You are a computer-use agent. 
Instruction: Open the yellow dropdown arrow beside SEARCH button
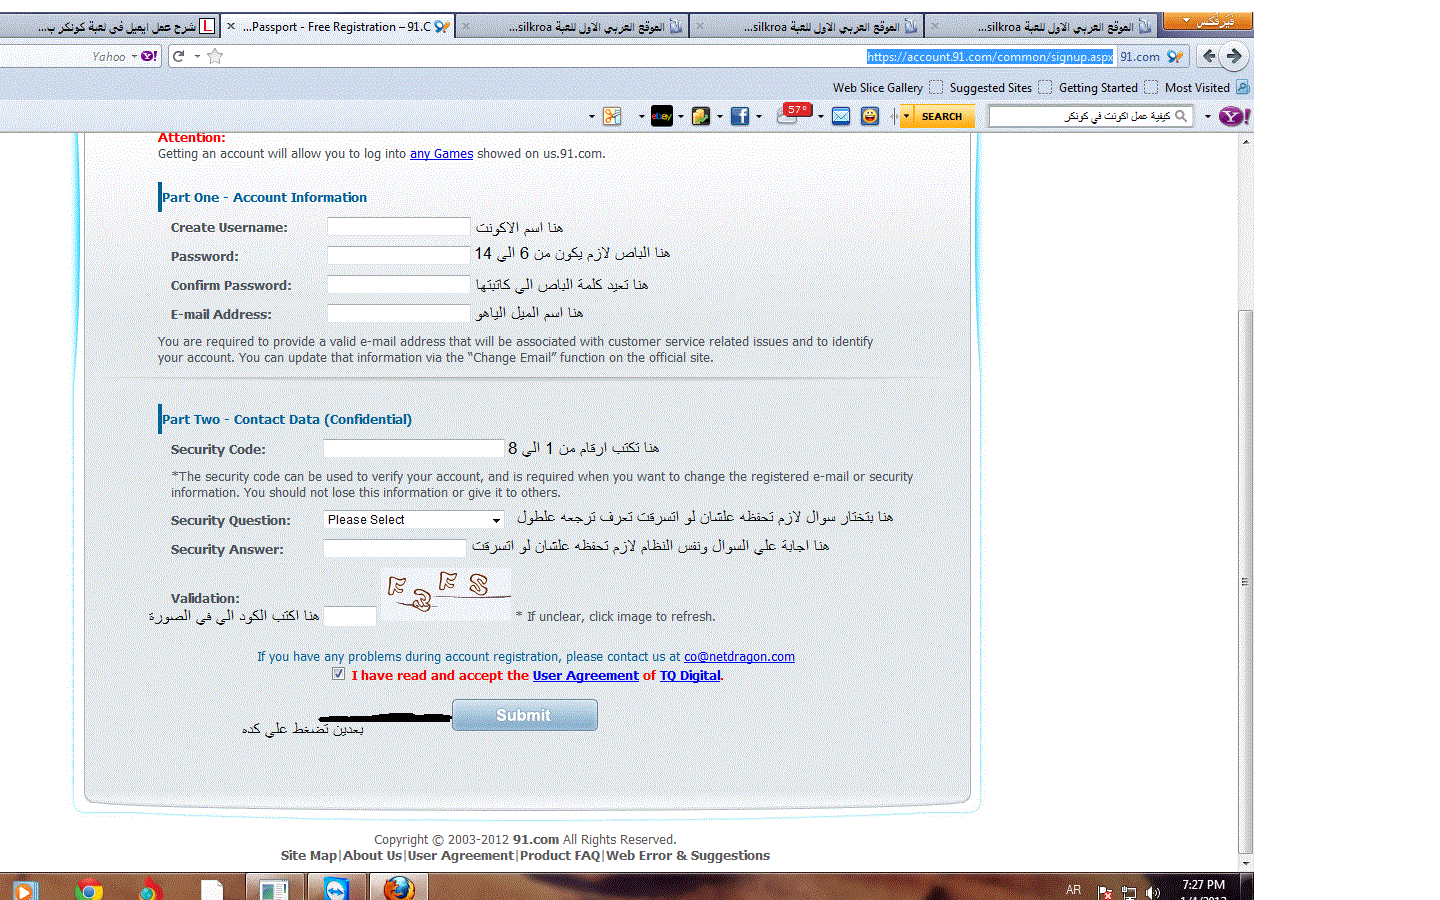(x=907, y=116)
